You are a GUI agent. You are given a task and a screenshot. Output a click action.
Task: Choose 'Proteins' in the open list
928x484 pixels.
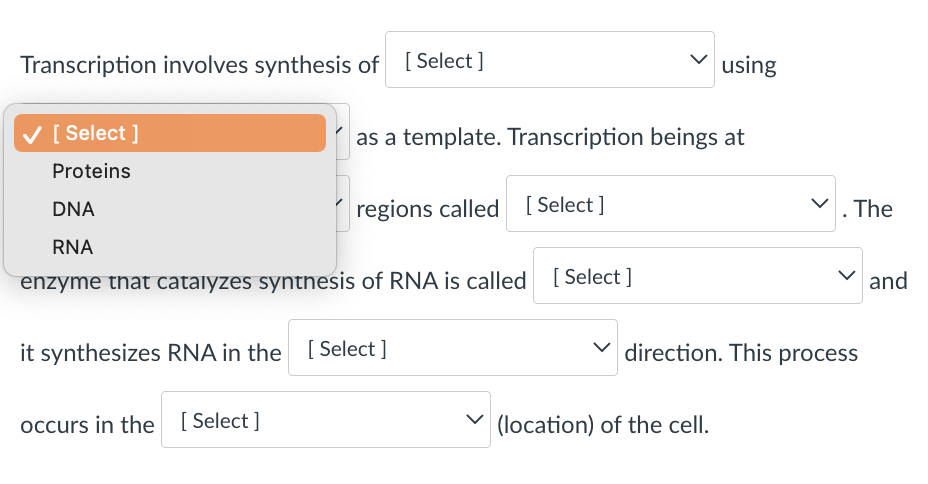[x=170, y=171]
